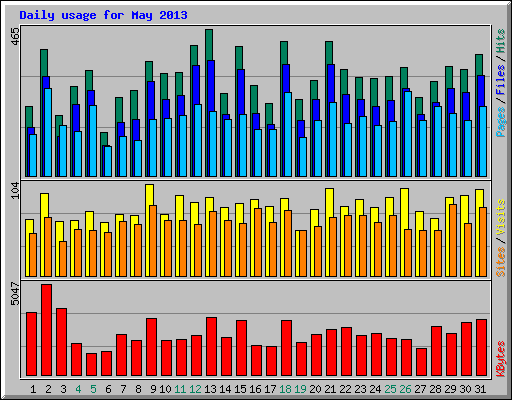Click day 13 on the x-axis
Screen dimensions: 512x400
pos(210,389)
